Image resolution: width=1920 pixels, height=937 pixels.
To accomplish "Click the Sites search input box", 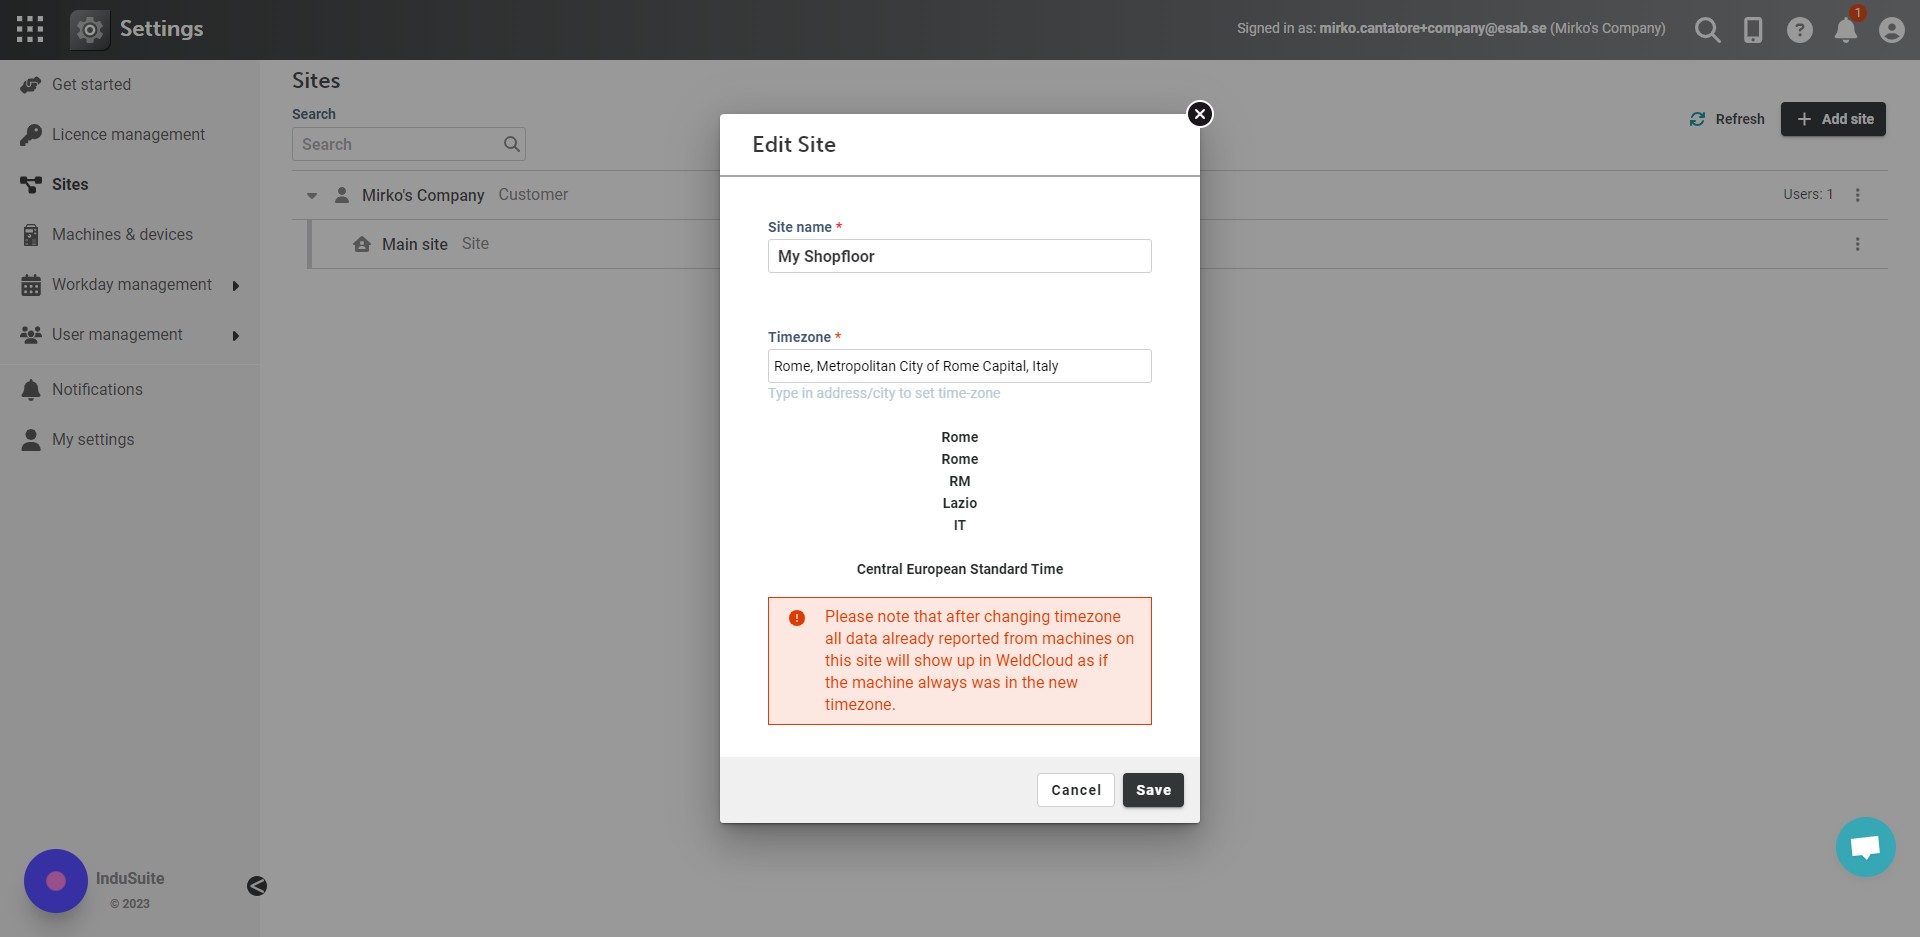I will 409,144.
